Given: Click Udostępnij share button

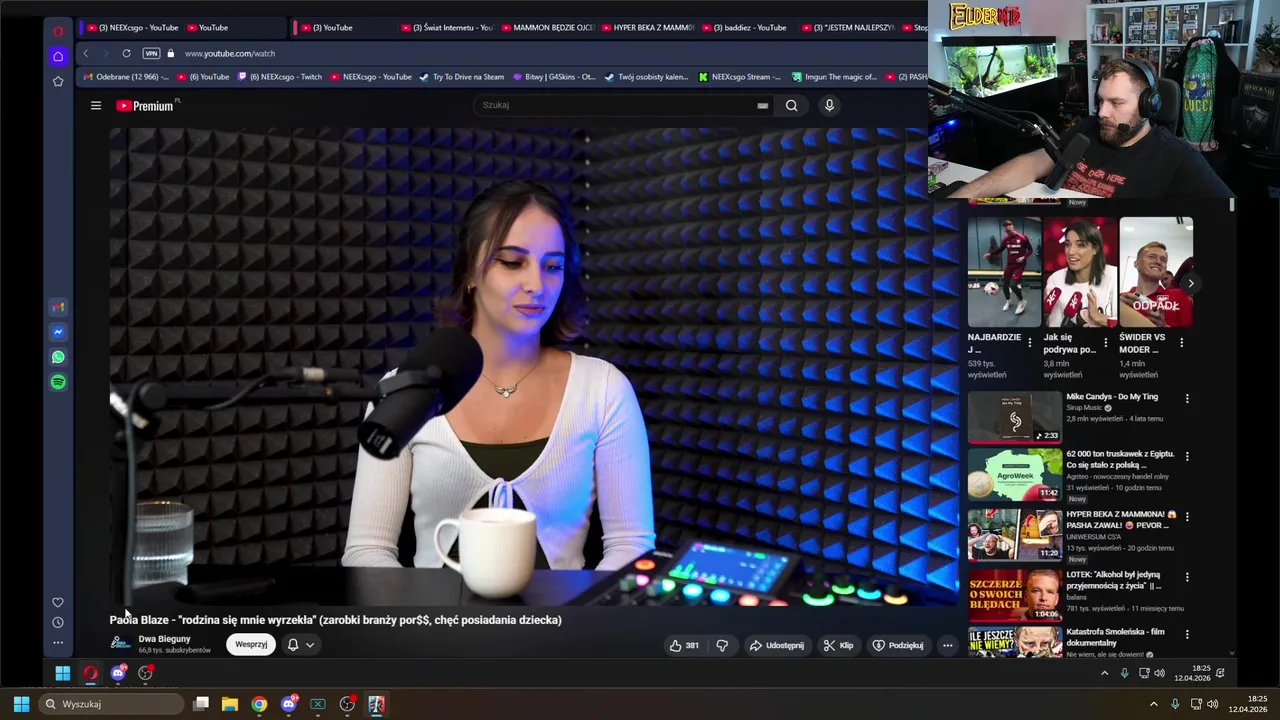Looking at the screenshot, I should click(x=777, y=645).
